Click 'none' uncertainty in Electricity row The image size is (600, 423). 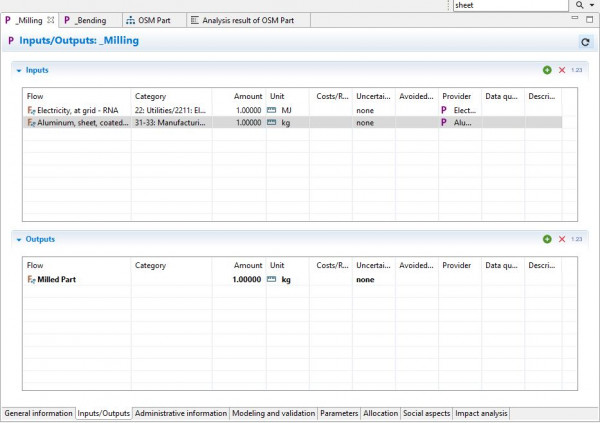pyautogui.click(x=365, y=110)
